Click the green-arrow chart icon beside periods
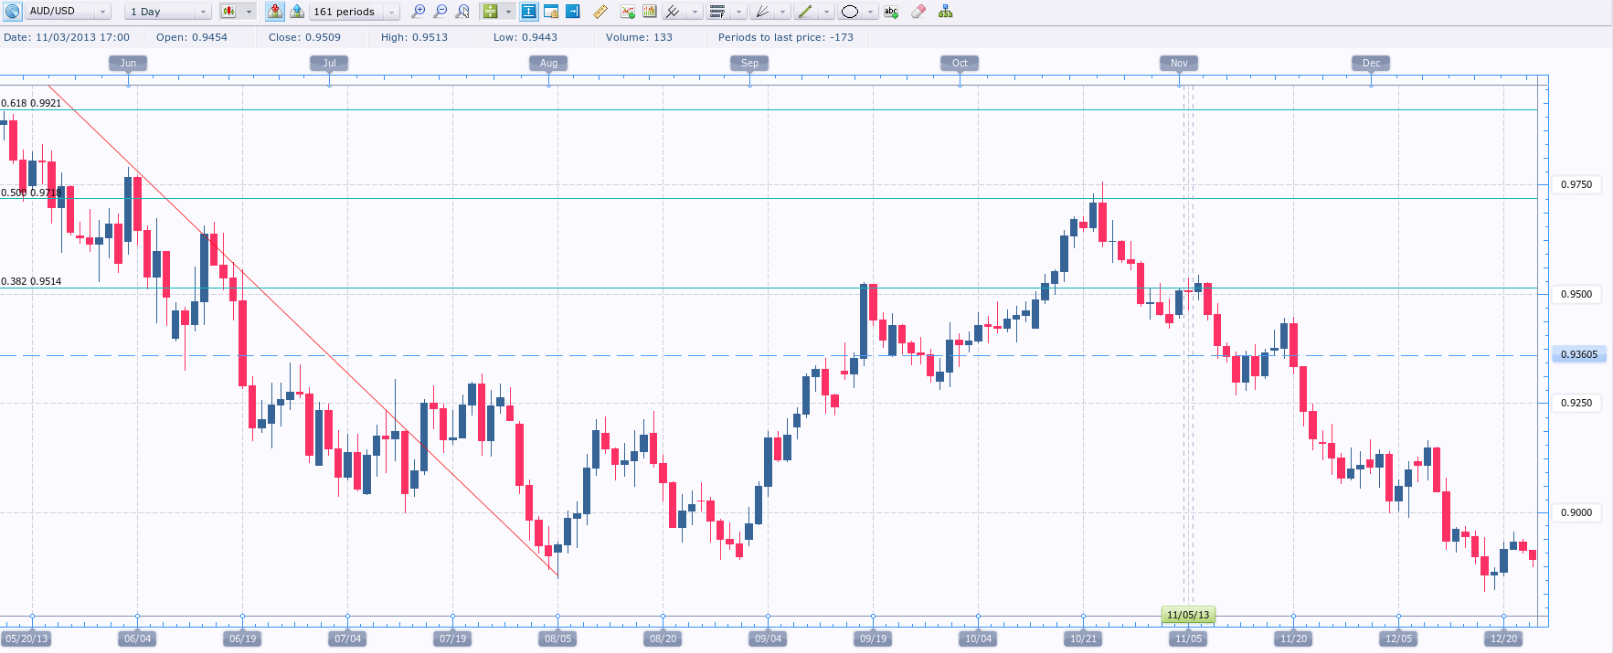This screenshot has width=1613, height=653. [297, 11]
